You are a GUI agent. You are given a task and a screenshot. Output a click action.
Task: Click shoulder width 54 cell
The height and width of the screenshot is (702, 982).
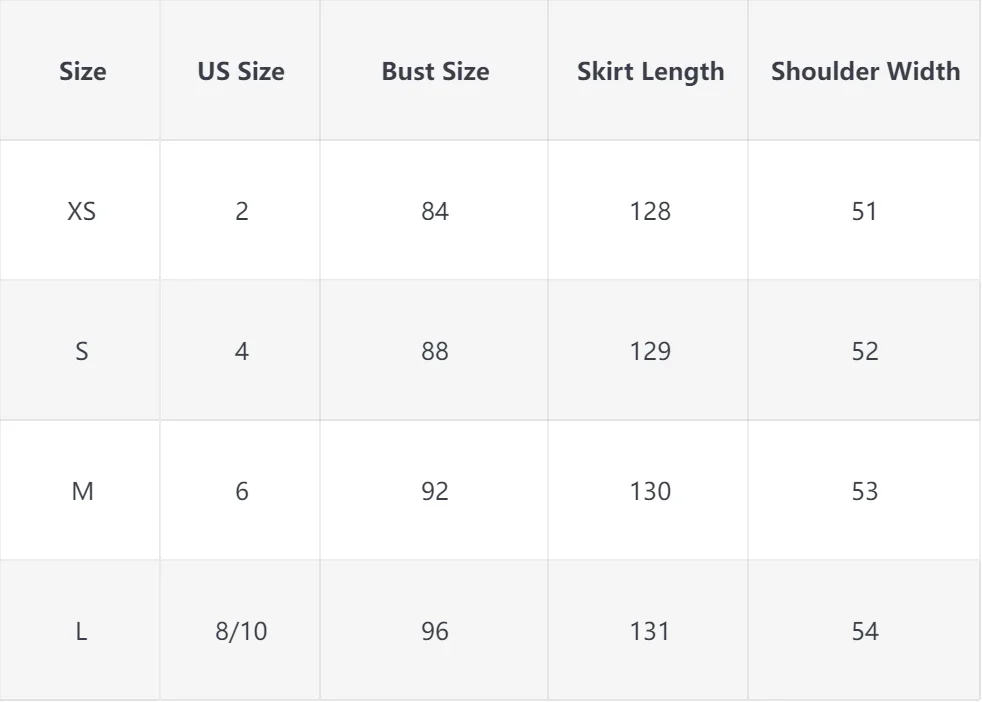click(865, 632)
